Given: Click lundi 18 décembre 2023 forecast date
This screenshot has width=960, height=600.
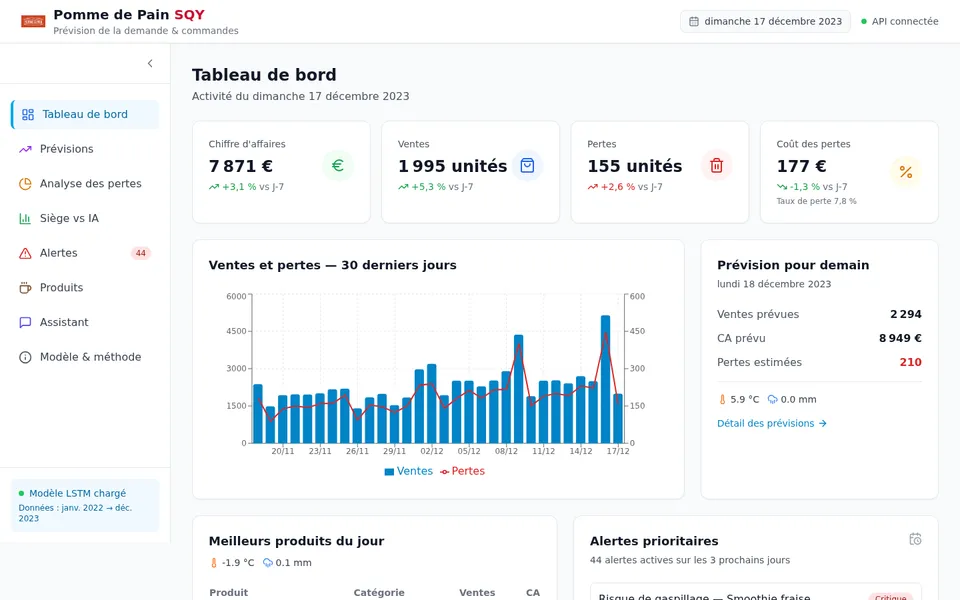Looking at the screenshot, I should pos(774,284).
